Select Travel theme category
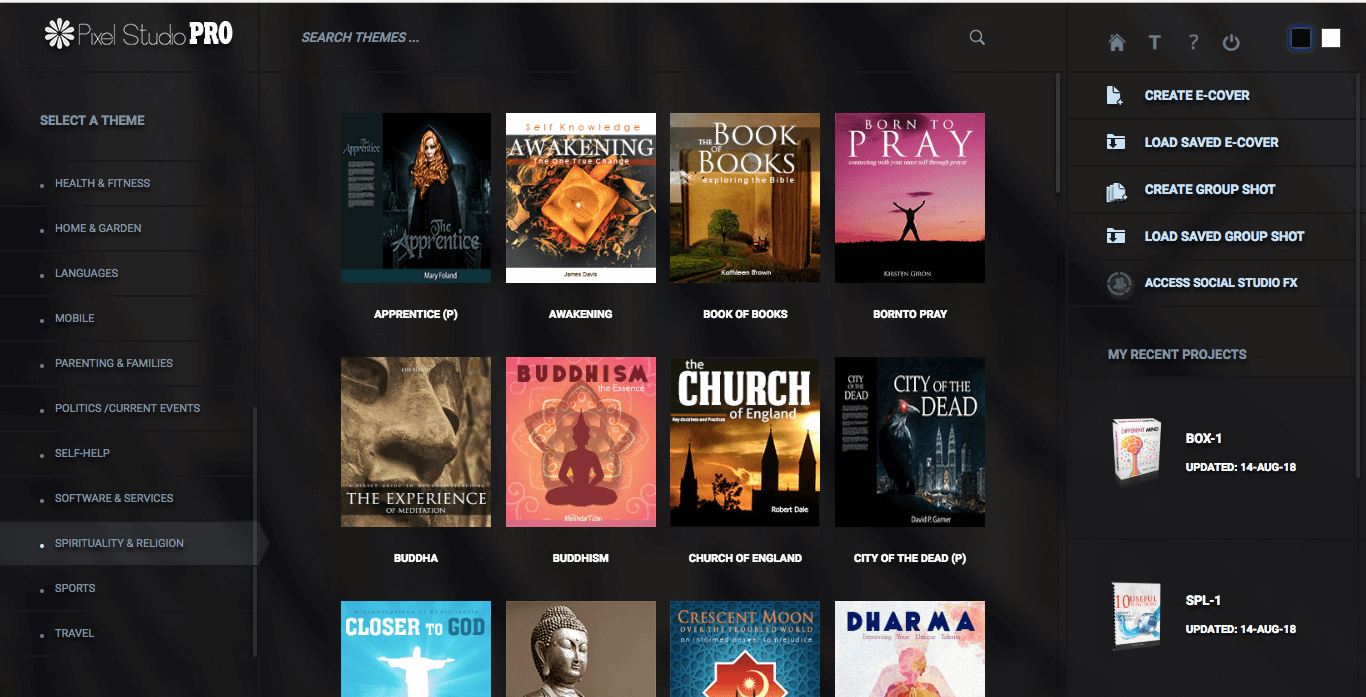 pos(74,633)
